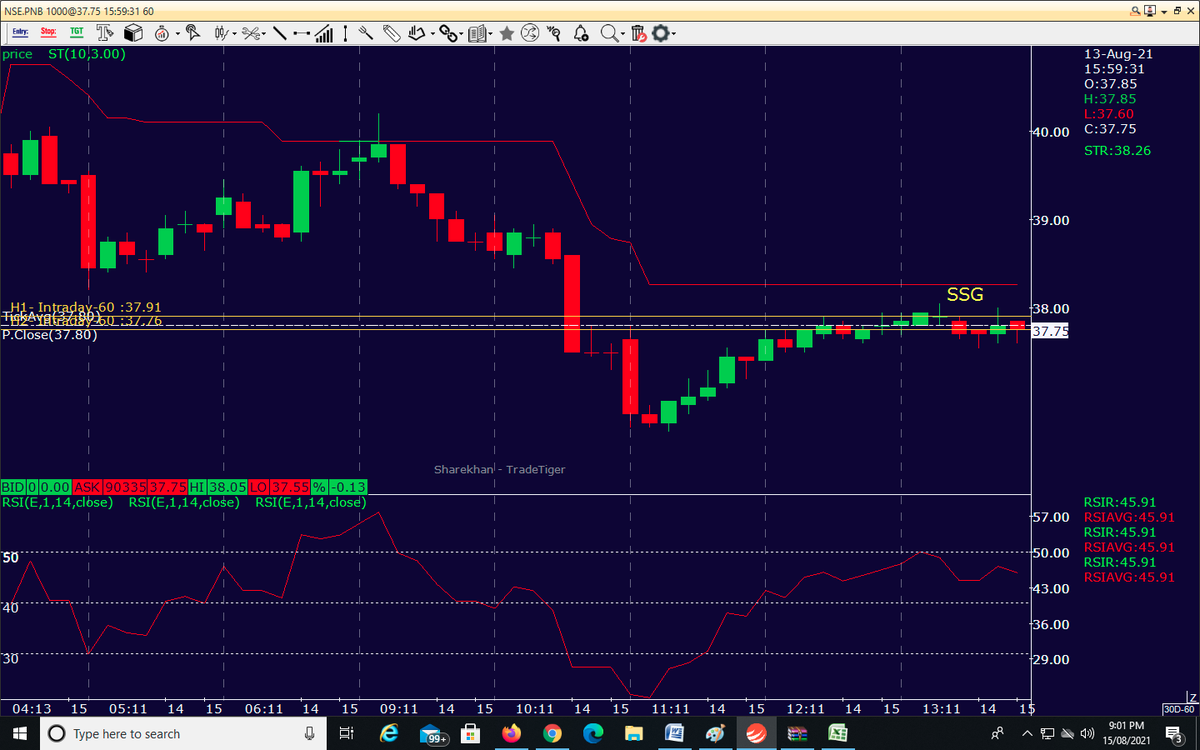
Task: Click the rising bar chart icon
Action: 323,33
